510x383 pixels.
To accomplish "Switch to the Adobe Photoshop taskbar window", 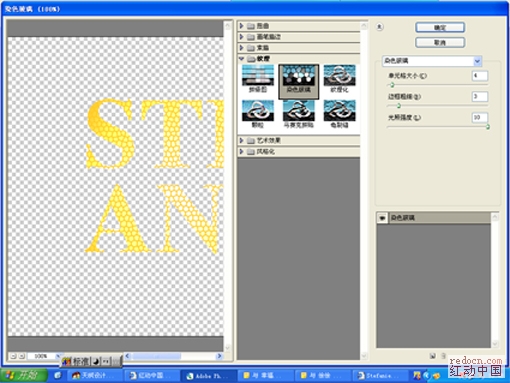I will pos(210,376).
